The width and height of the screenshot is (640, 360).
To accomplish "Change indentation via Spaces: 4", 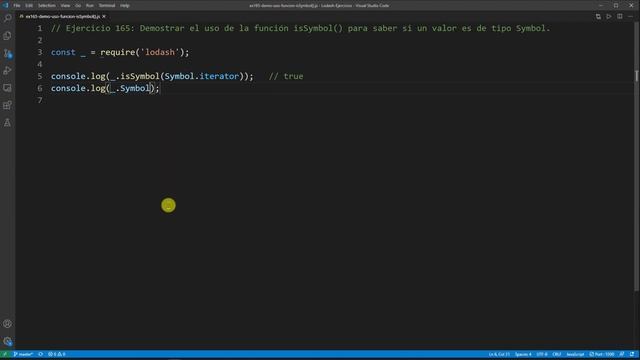I will (523, 354).
